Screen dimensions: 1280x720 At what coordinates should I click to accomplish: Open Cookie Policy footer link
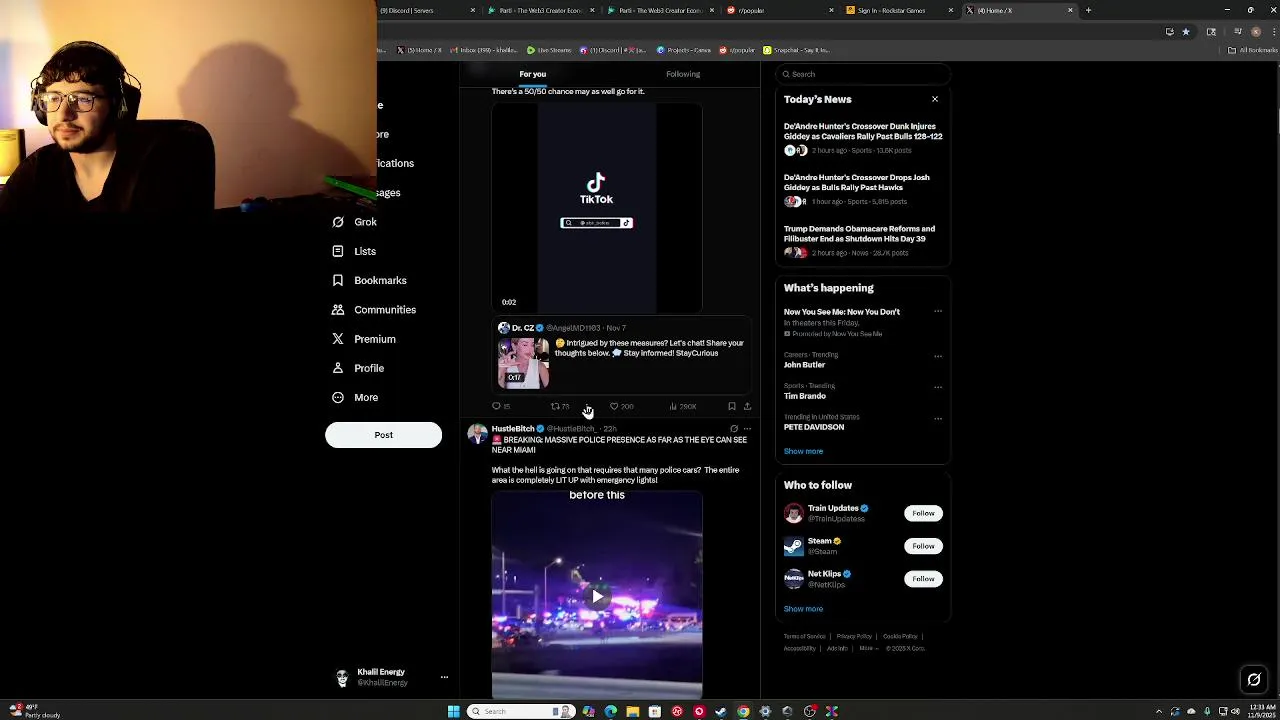tap(900, 637)
